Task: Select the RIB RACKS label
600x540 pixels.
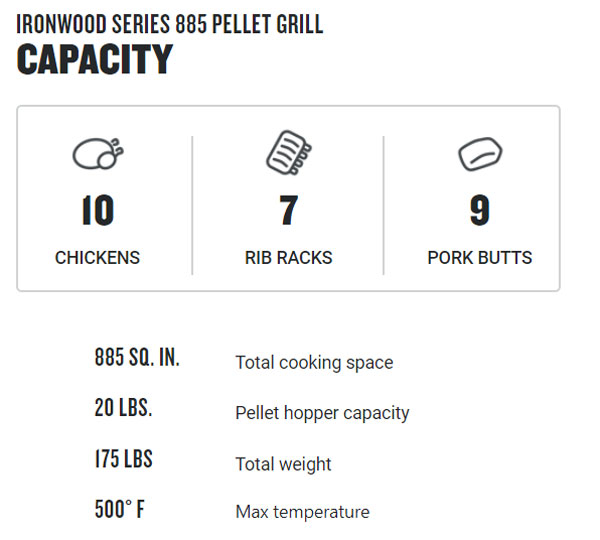Action: pyautogui.click(x=288, y=258)
